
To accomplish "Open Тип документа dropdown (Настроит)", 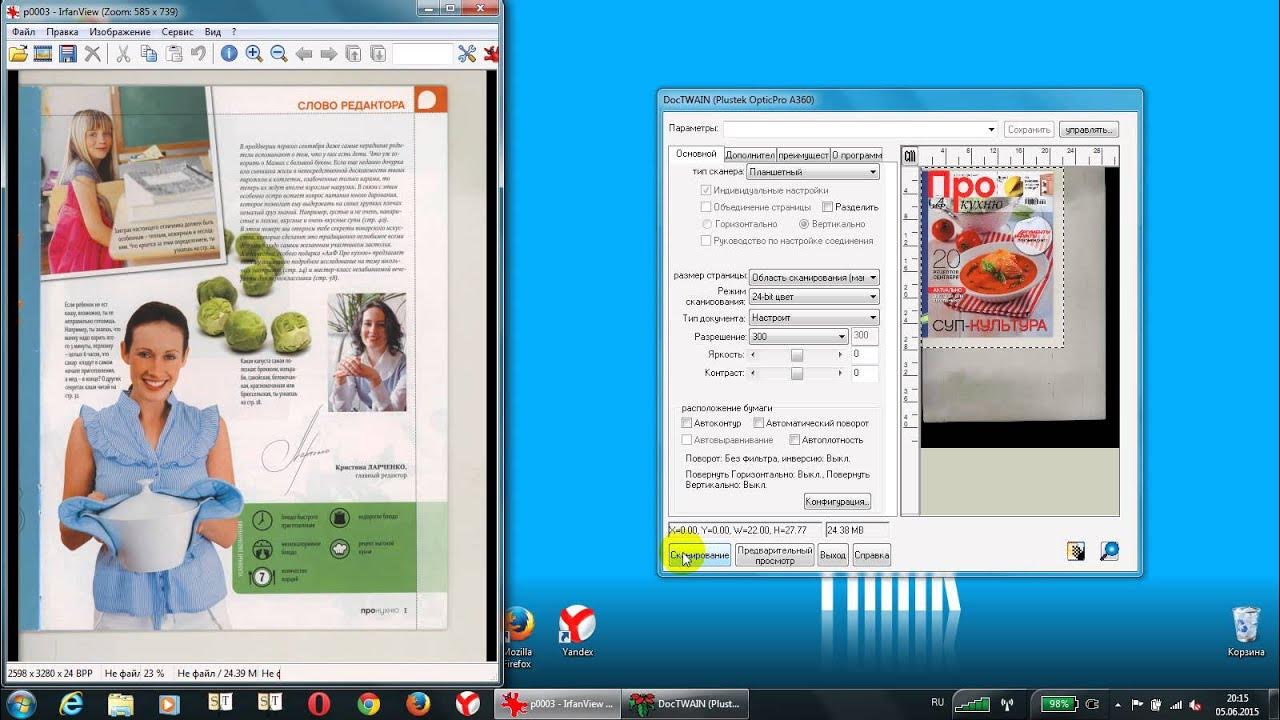I will point(813,317).
